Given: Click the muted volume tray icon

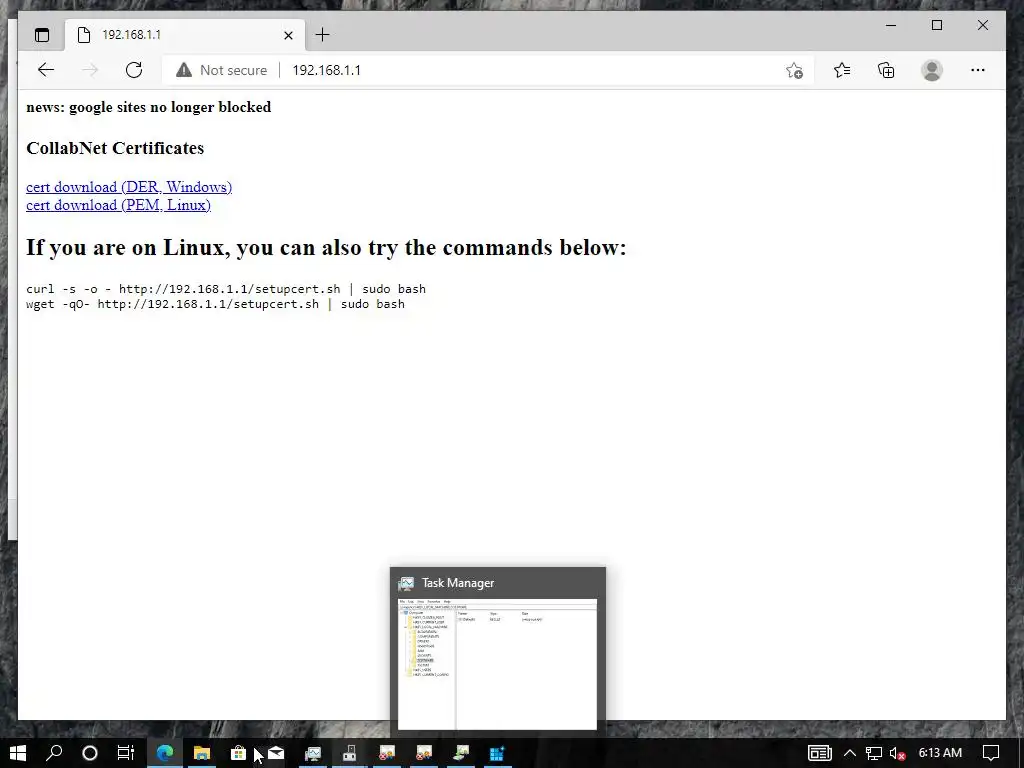Looking at the screenshot, I should [x=897, y=753].
